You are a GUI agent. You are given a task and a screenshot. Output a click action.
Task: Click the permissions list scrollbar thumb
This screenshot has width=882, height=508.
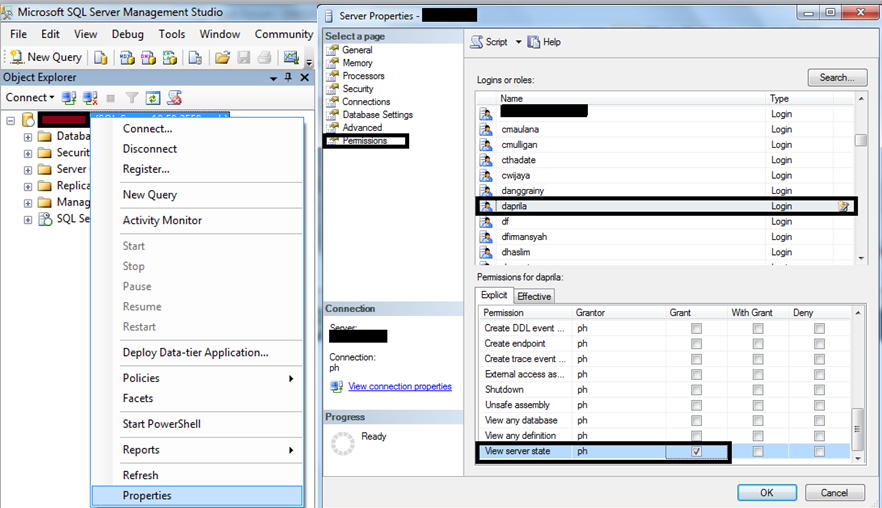pyautogui.click(x=857, y=429)
